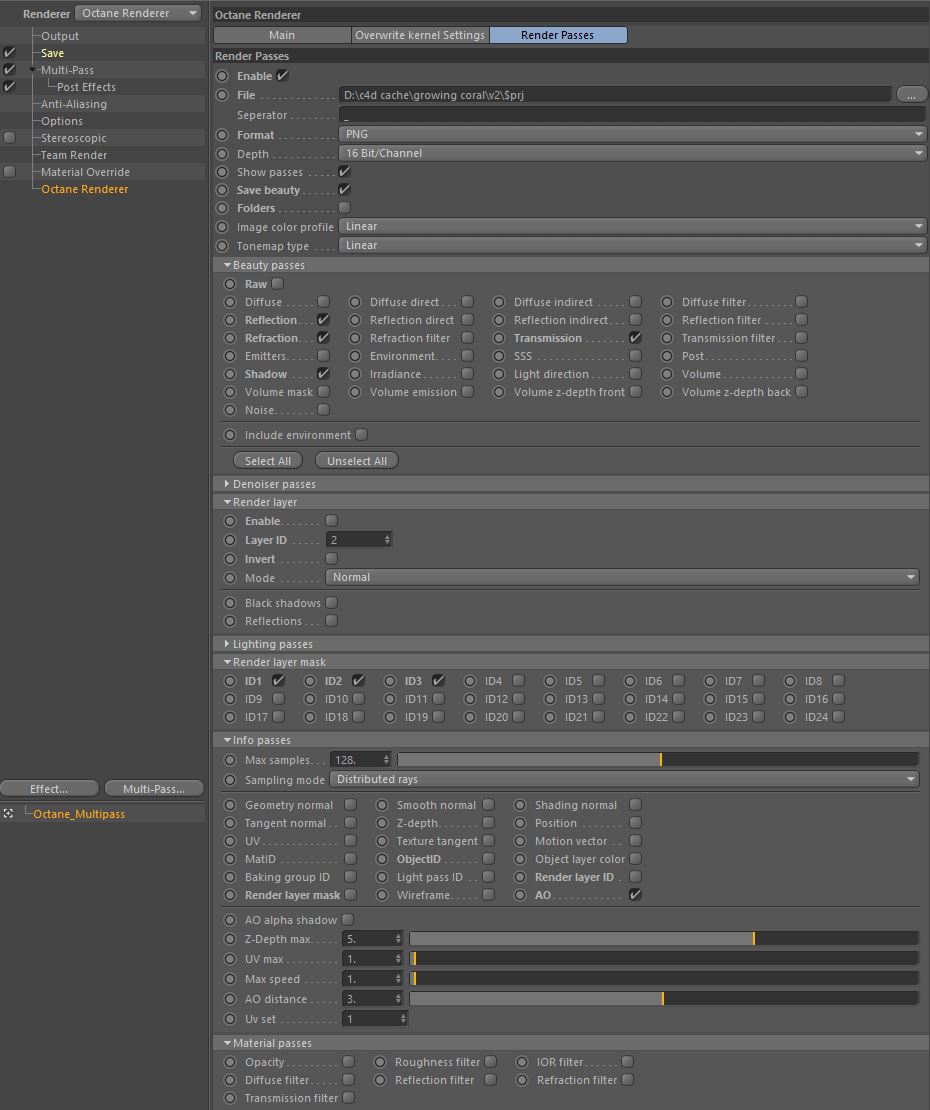Select Output in the settings tree
Screen dimensions: 930x1110
pos(60,36)
